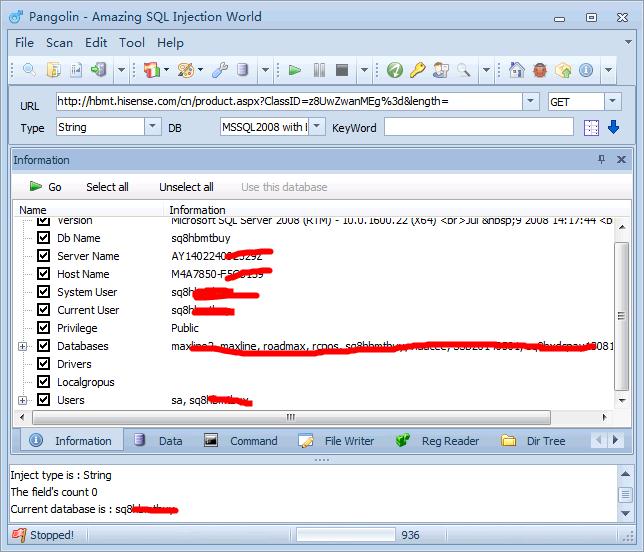Open dropdown arrow beside palette icon
644x552 pixels.
(x=200, y=69)
